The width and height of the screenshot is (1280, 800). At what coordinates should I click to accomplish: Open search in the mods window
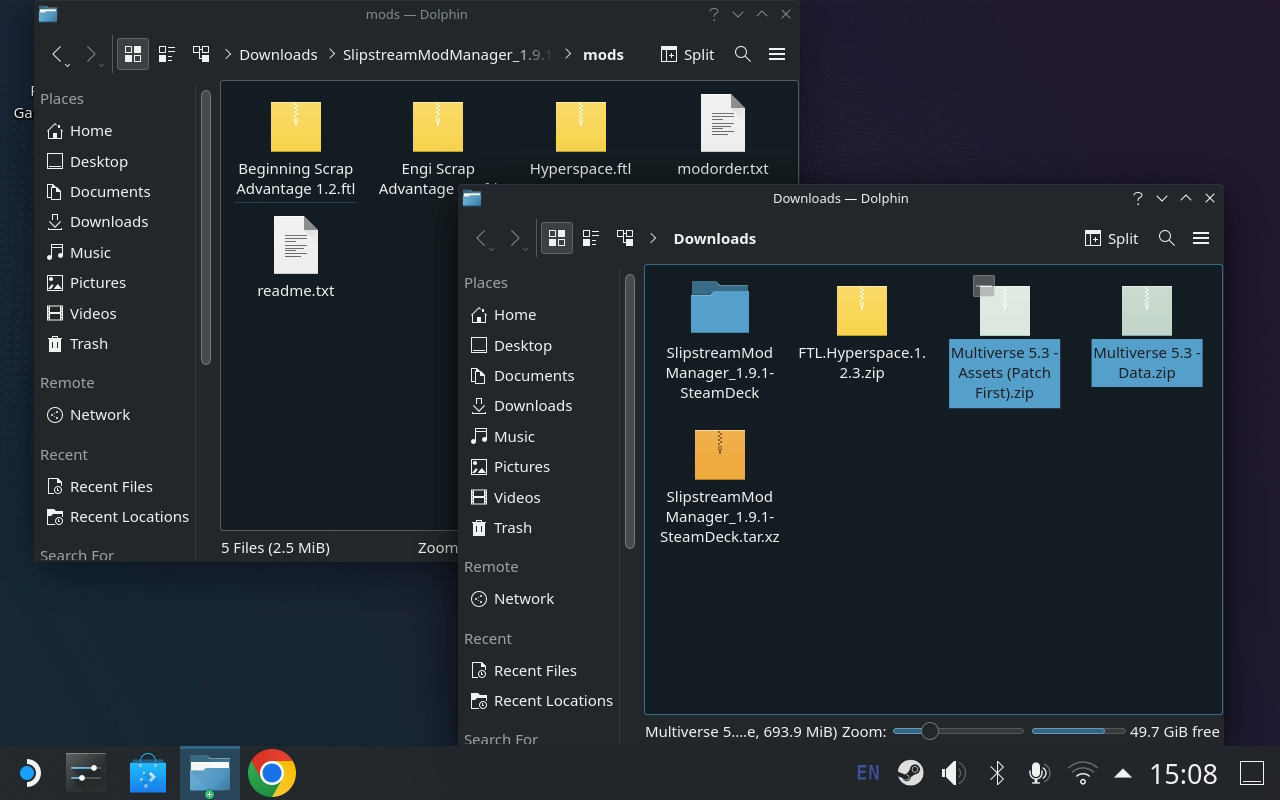pos(742,54)
